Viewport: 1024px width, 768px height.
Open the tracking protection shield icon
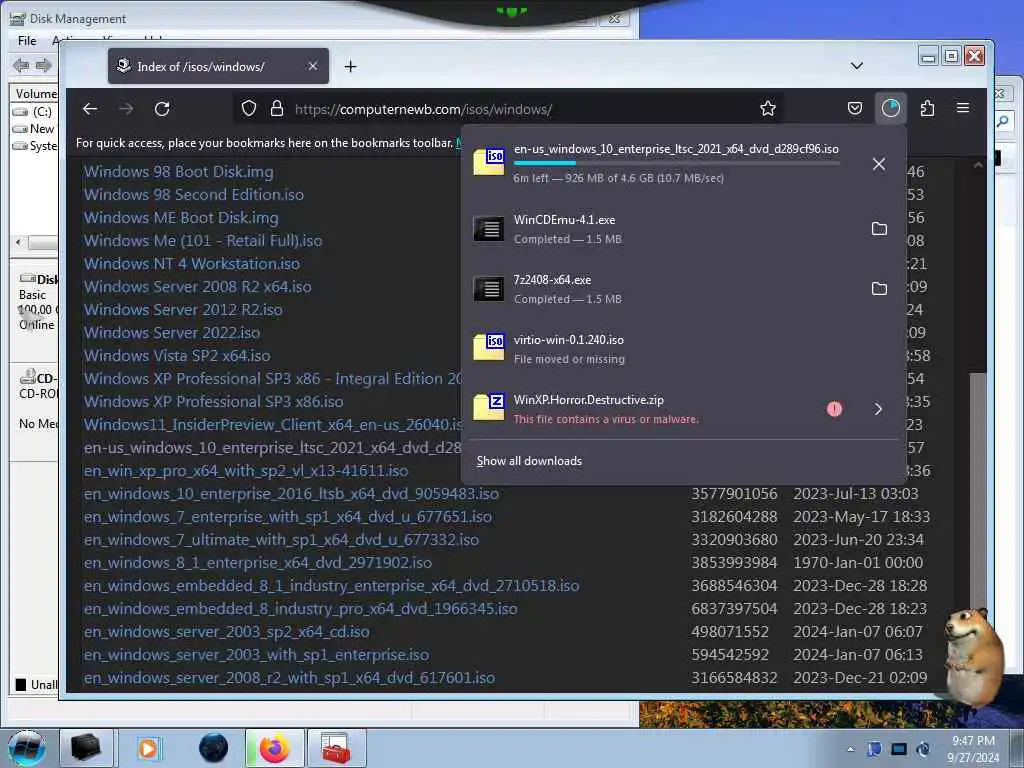pyautogui.click(x=249, y=108)
